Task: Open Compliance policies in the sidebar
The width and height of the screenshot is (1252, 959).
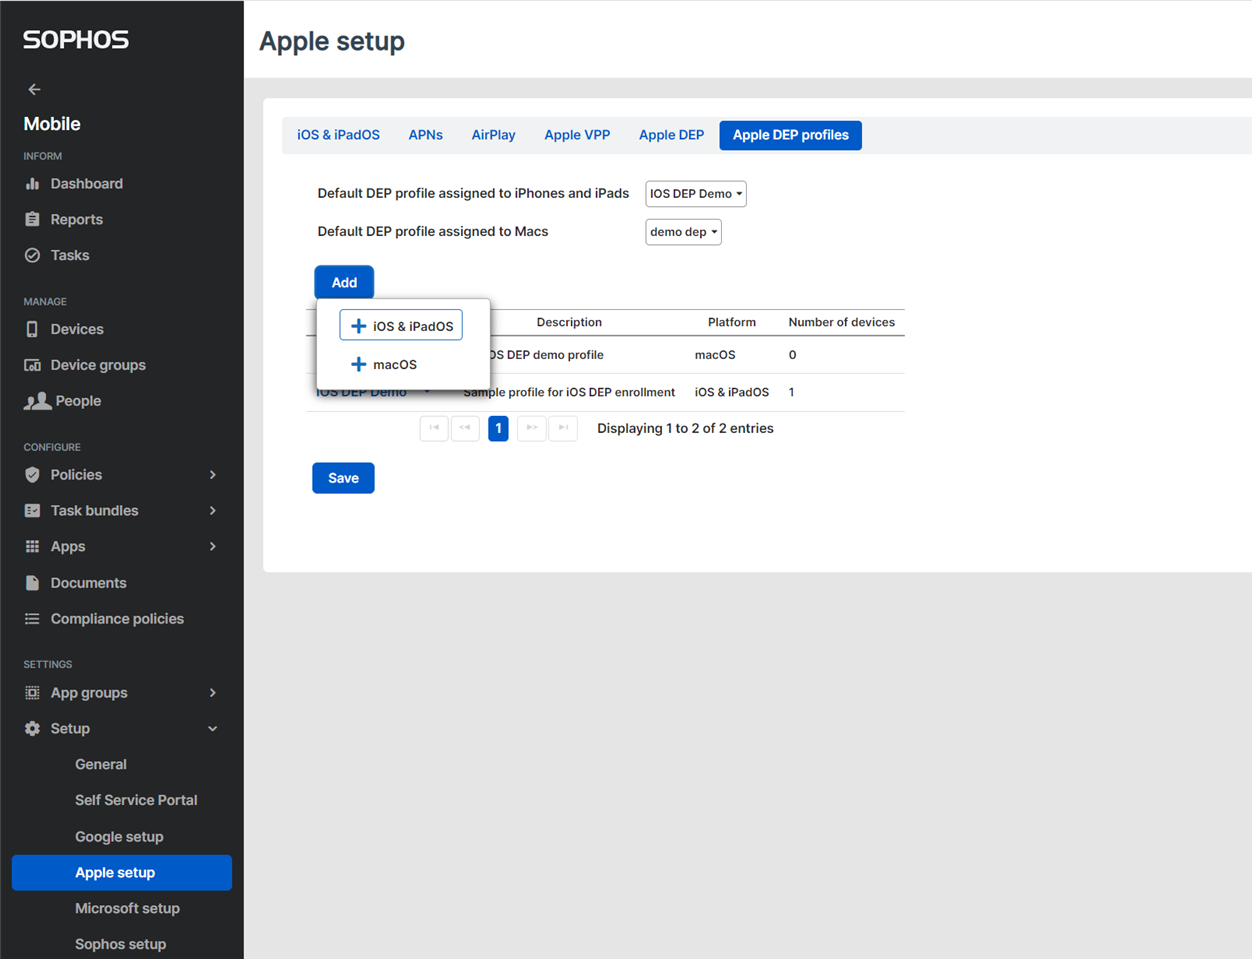Action: tap(117, 619)
